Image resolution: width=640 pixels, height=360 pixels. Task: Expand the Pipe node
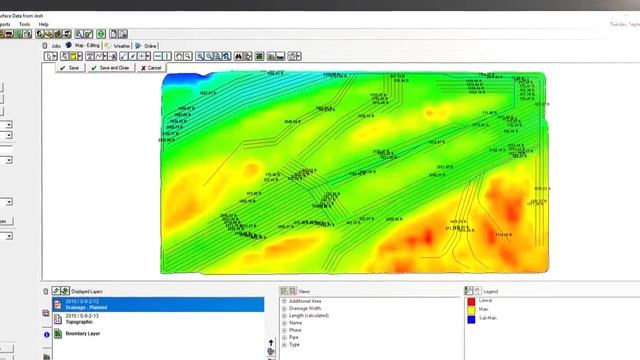[x=284, y=338]
